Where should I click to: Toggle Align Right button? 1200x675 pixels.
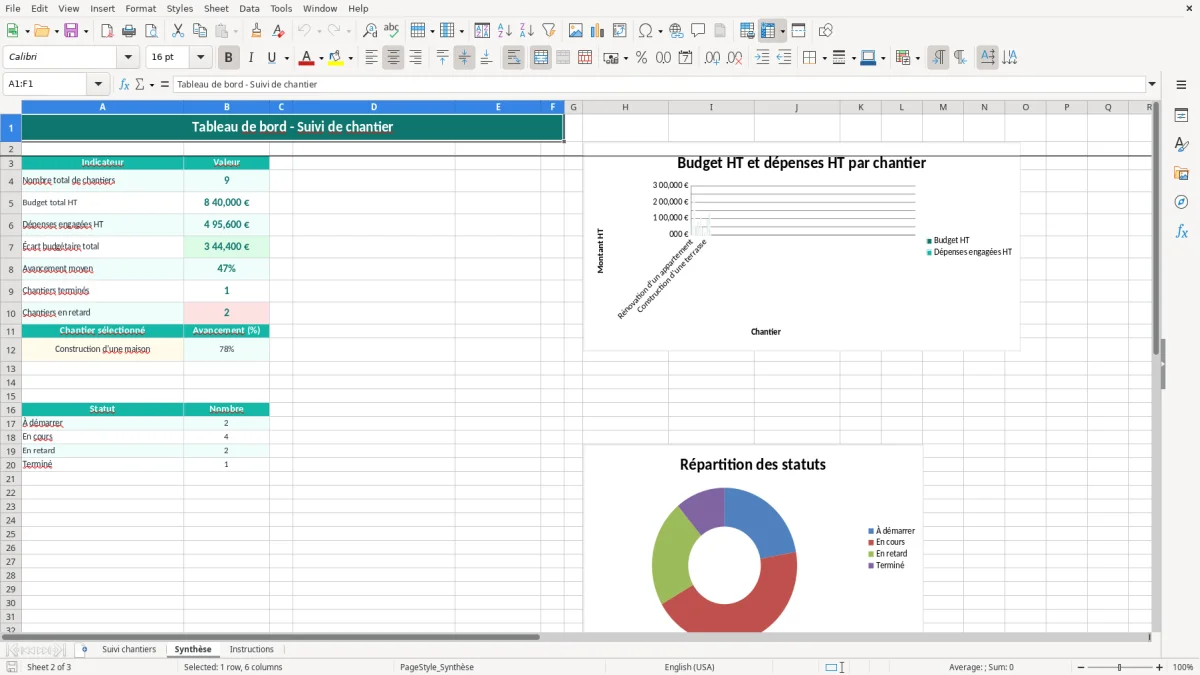[x=415, y=58]
